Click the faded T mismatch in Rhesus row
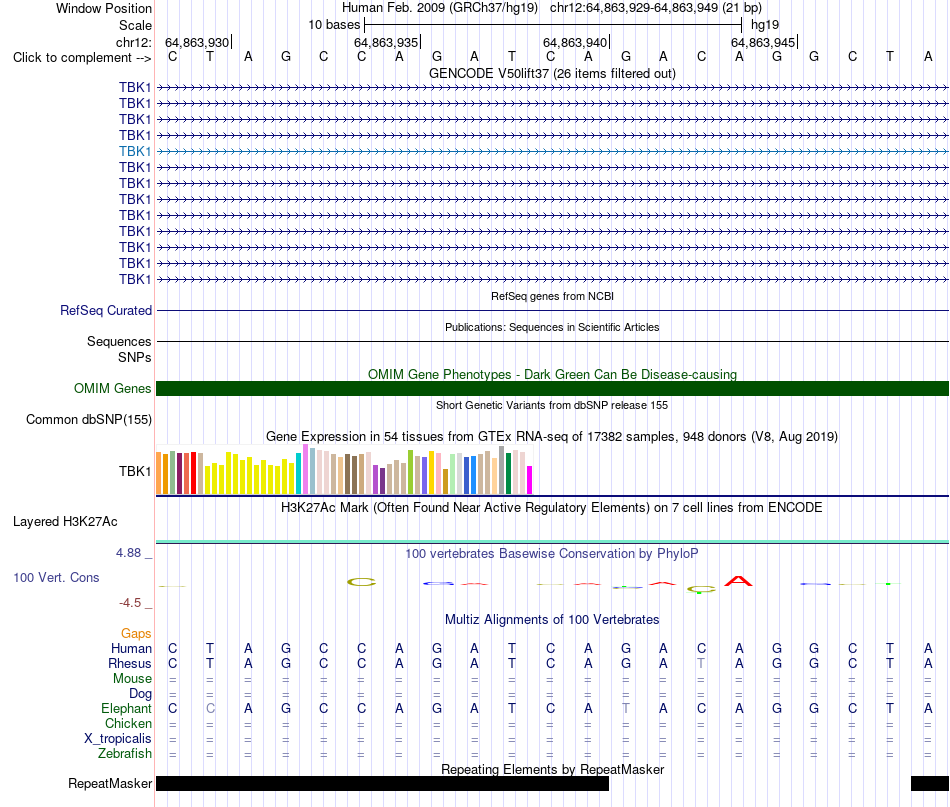The width and height of the screenshot is (950, 807). (x=701, y=663)
